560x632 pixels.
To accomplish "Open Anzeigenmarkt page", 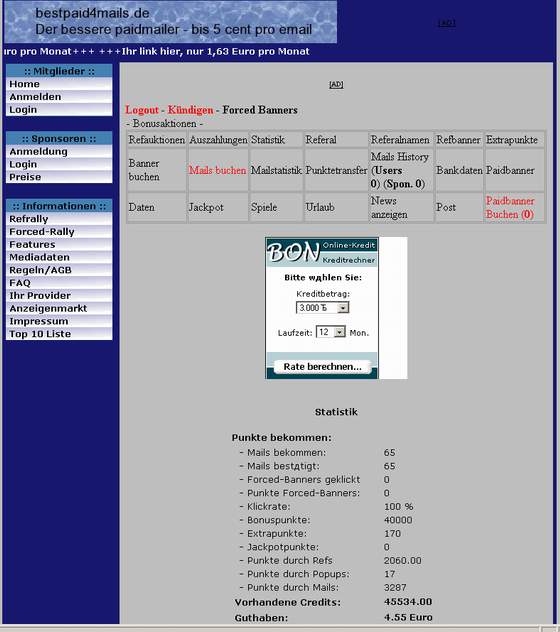I will click(x=59, y=308).
